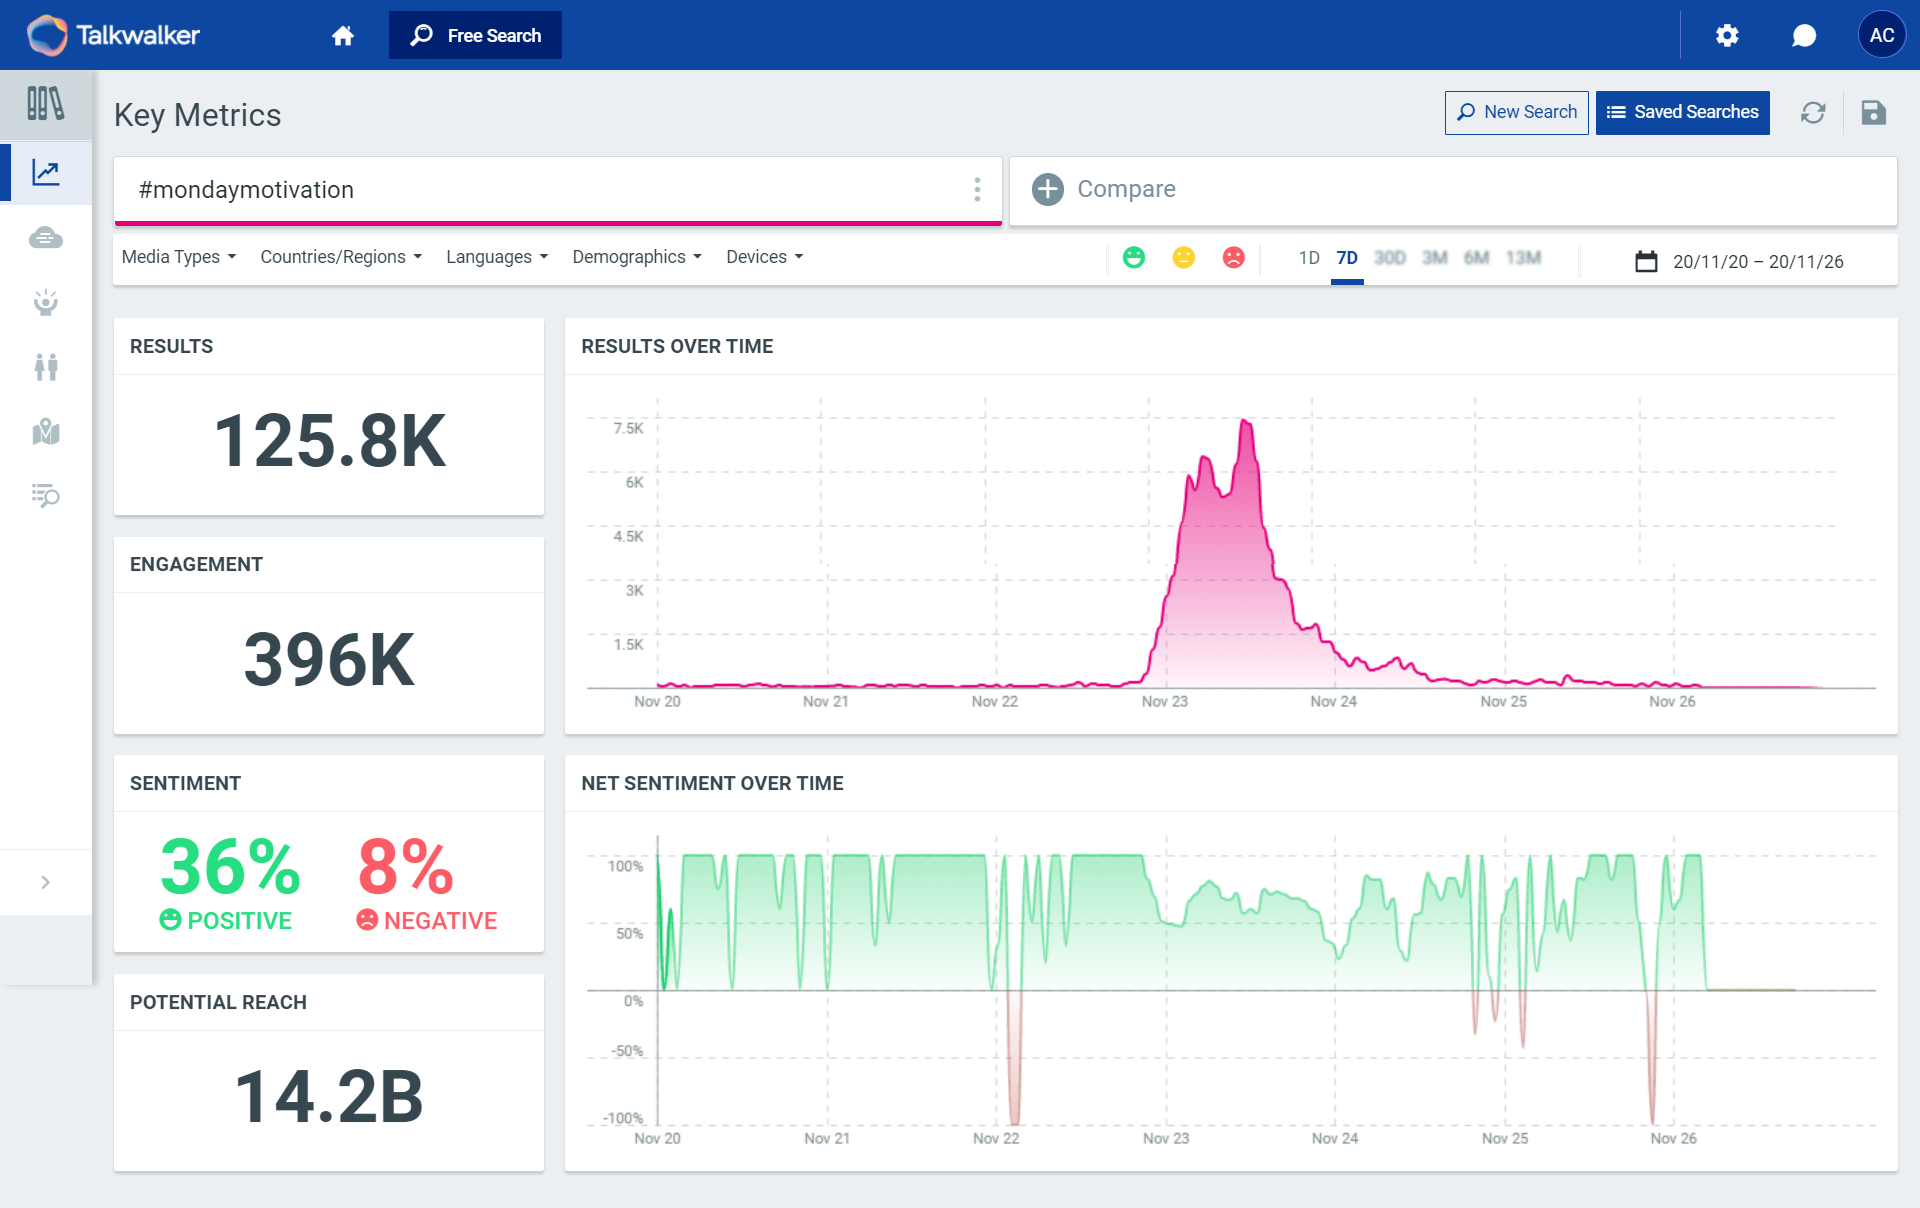Toggle the neutral sentiment filter smiley

pyautogui.click(x=1184, y=257)
